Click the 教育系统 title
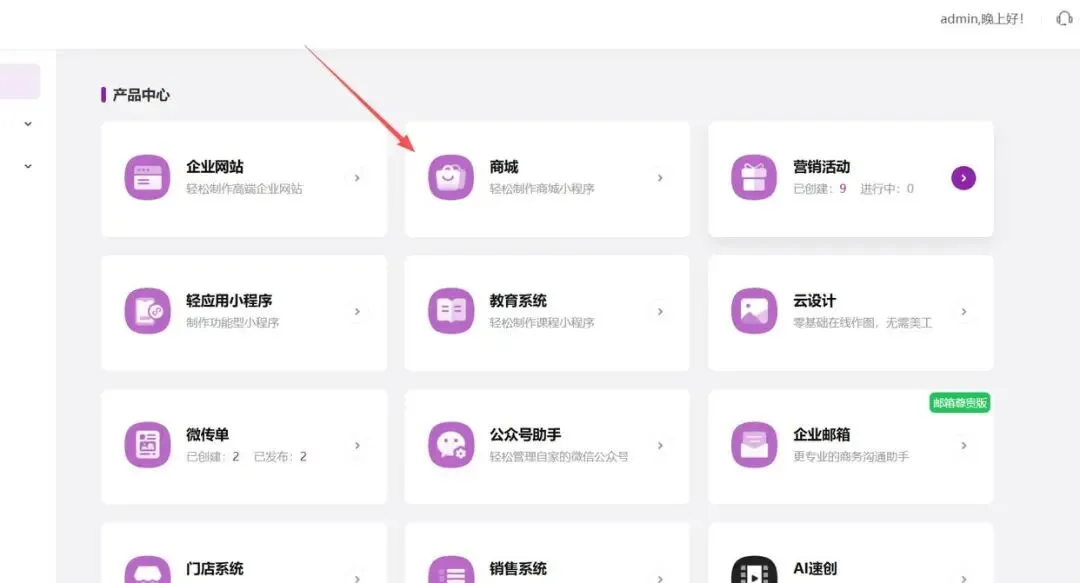This screenshot has height=583, width=1080. (x=519, y=300)
